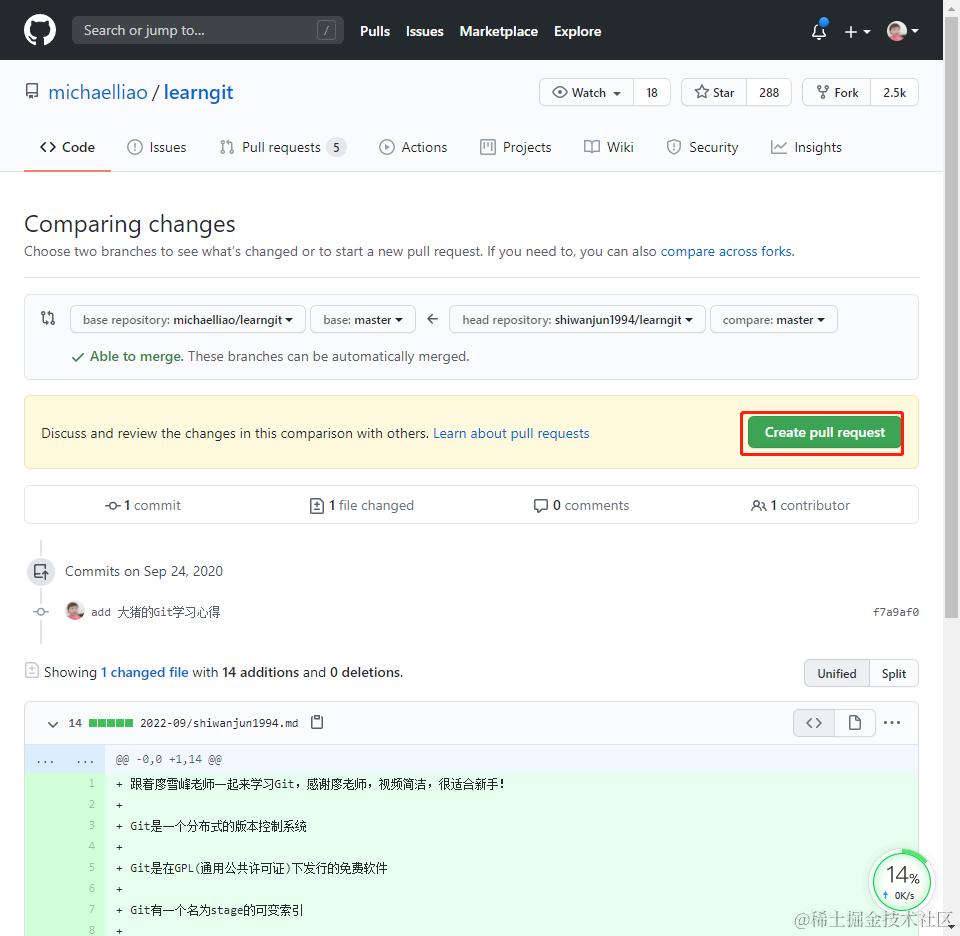Show rich diff document icon

tap(855, 723)
